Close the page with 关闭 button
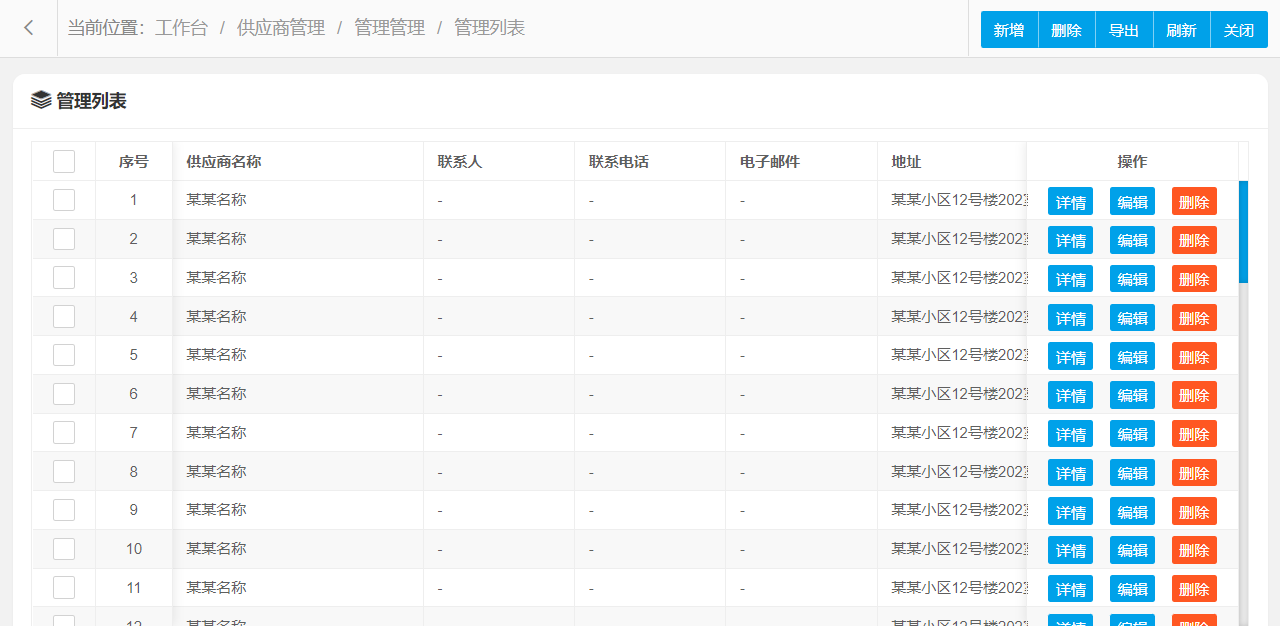The width and height of the screenshot is (1280, 626). click(1239, 30)
